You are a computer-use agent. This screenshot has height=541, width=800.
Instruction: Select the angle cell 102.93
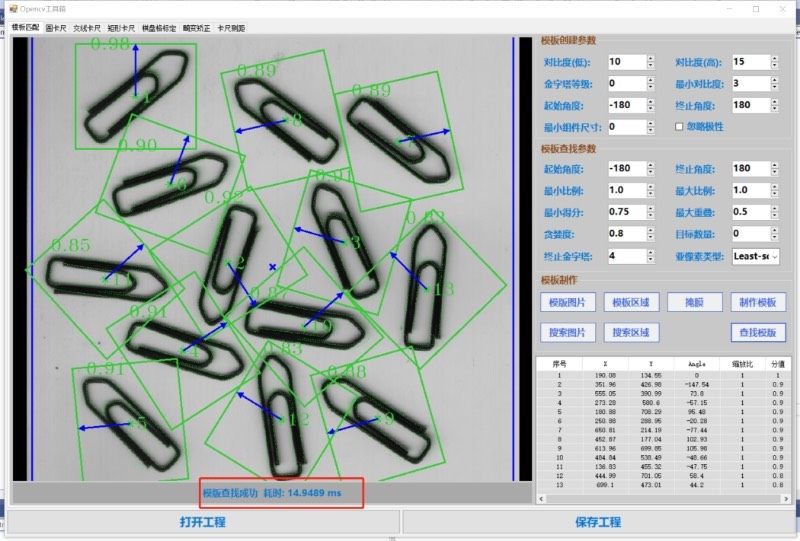(x=696, y=439)
